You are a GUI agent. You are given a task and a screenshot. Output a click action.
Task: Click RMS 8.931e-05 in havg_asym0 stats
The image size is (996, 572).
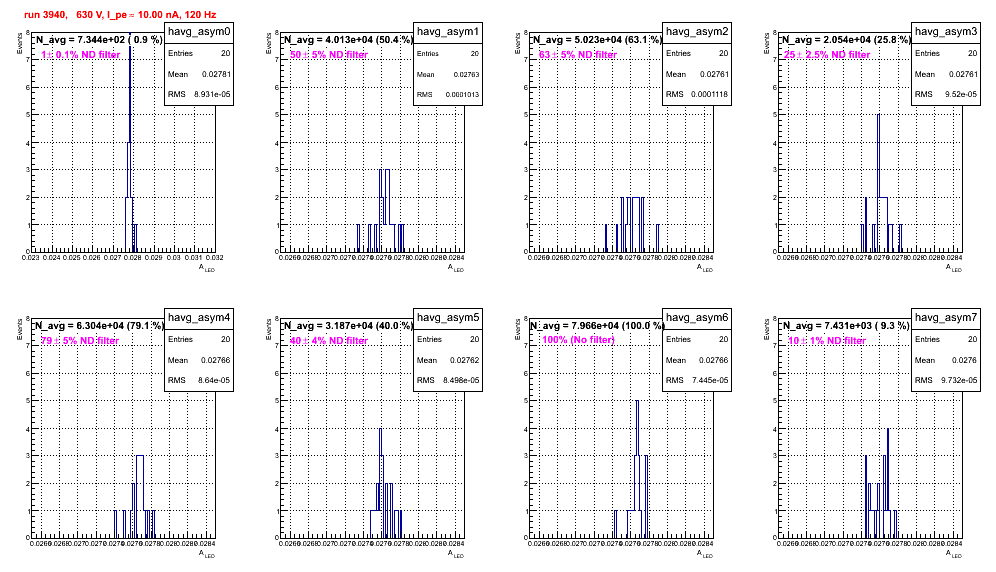[199, 95]
